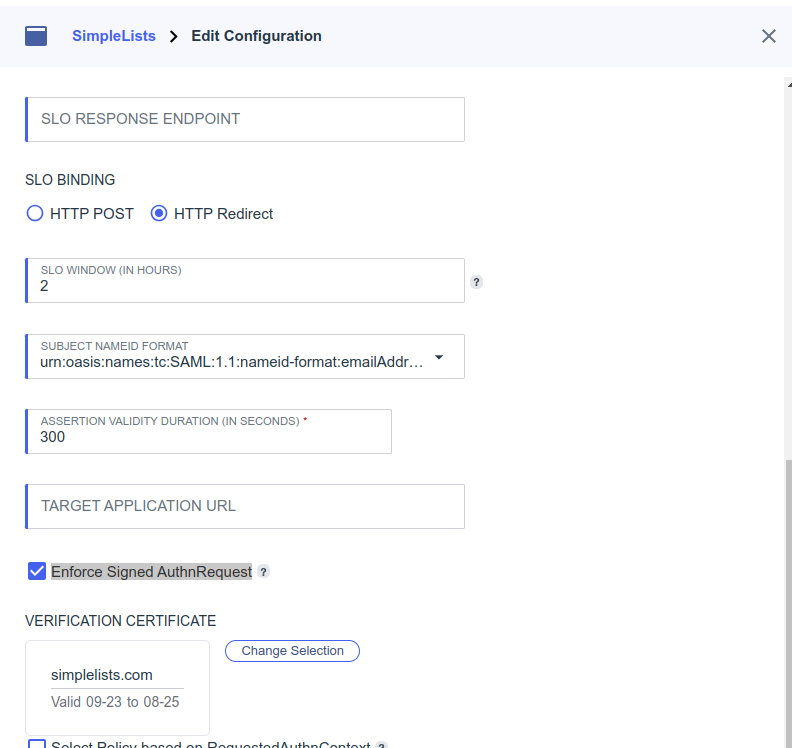Screen dimensions: 792x748
Task: Select the HTTP Redirect radio button
Action: pos(159,214)
